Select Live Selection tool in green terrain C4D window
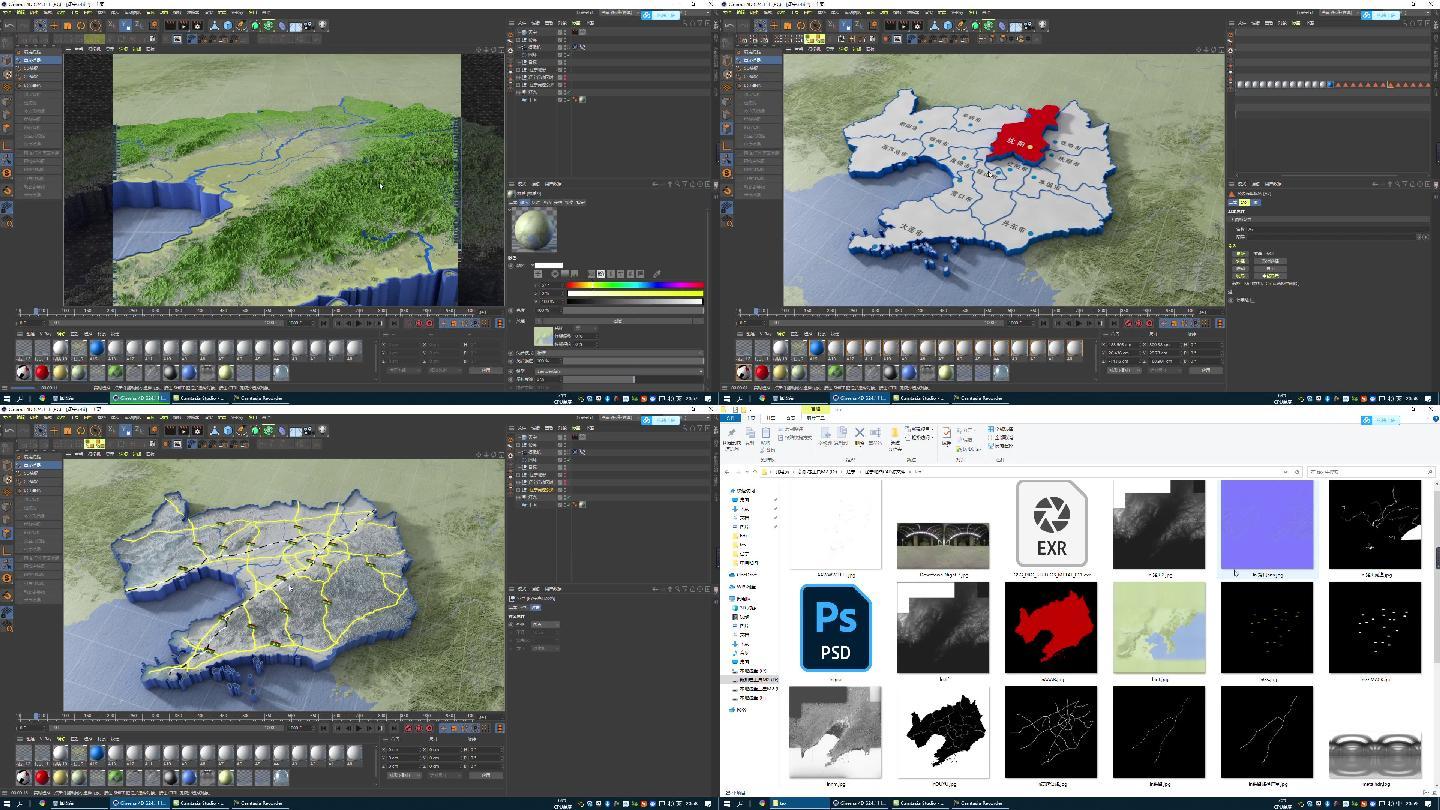 click(x=40, y=26)
